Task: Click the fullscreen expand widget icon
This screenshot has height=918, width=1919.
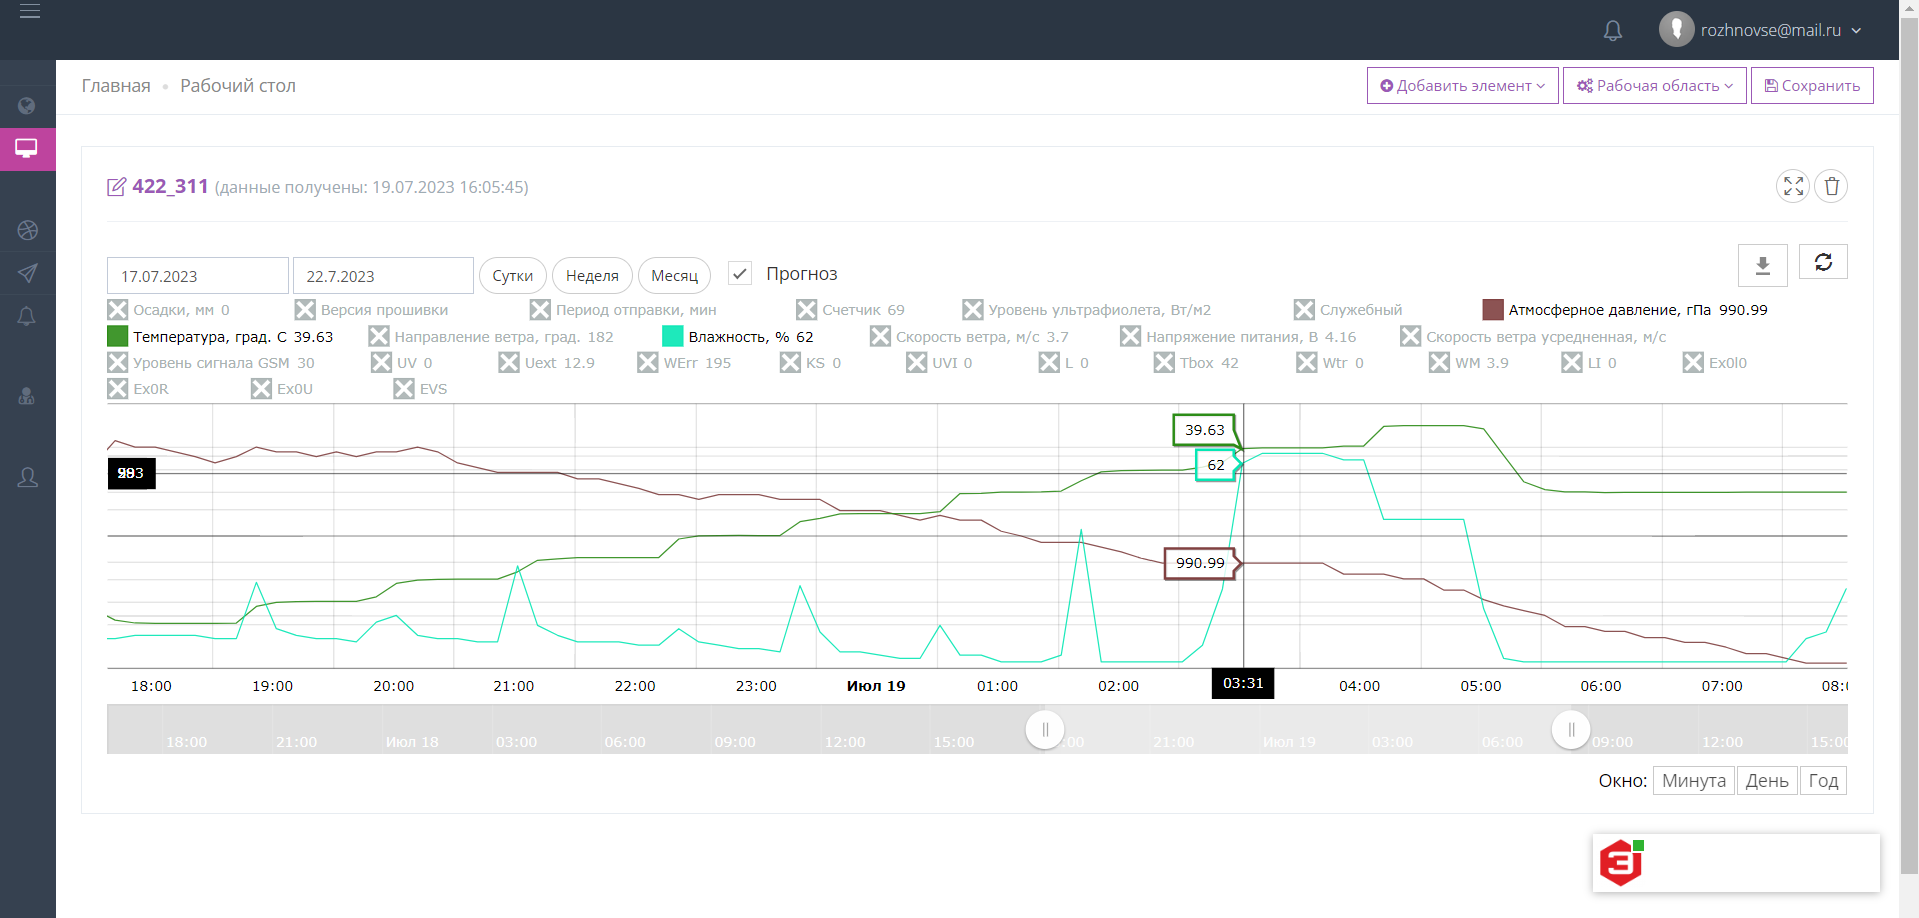Action: [1792, 186]
